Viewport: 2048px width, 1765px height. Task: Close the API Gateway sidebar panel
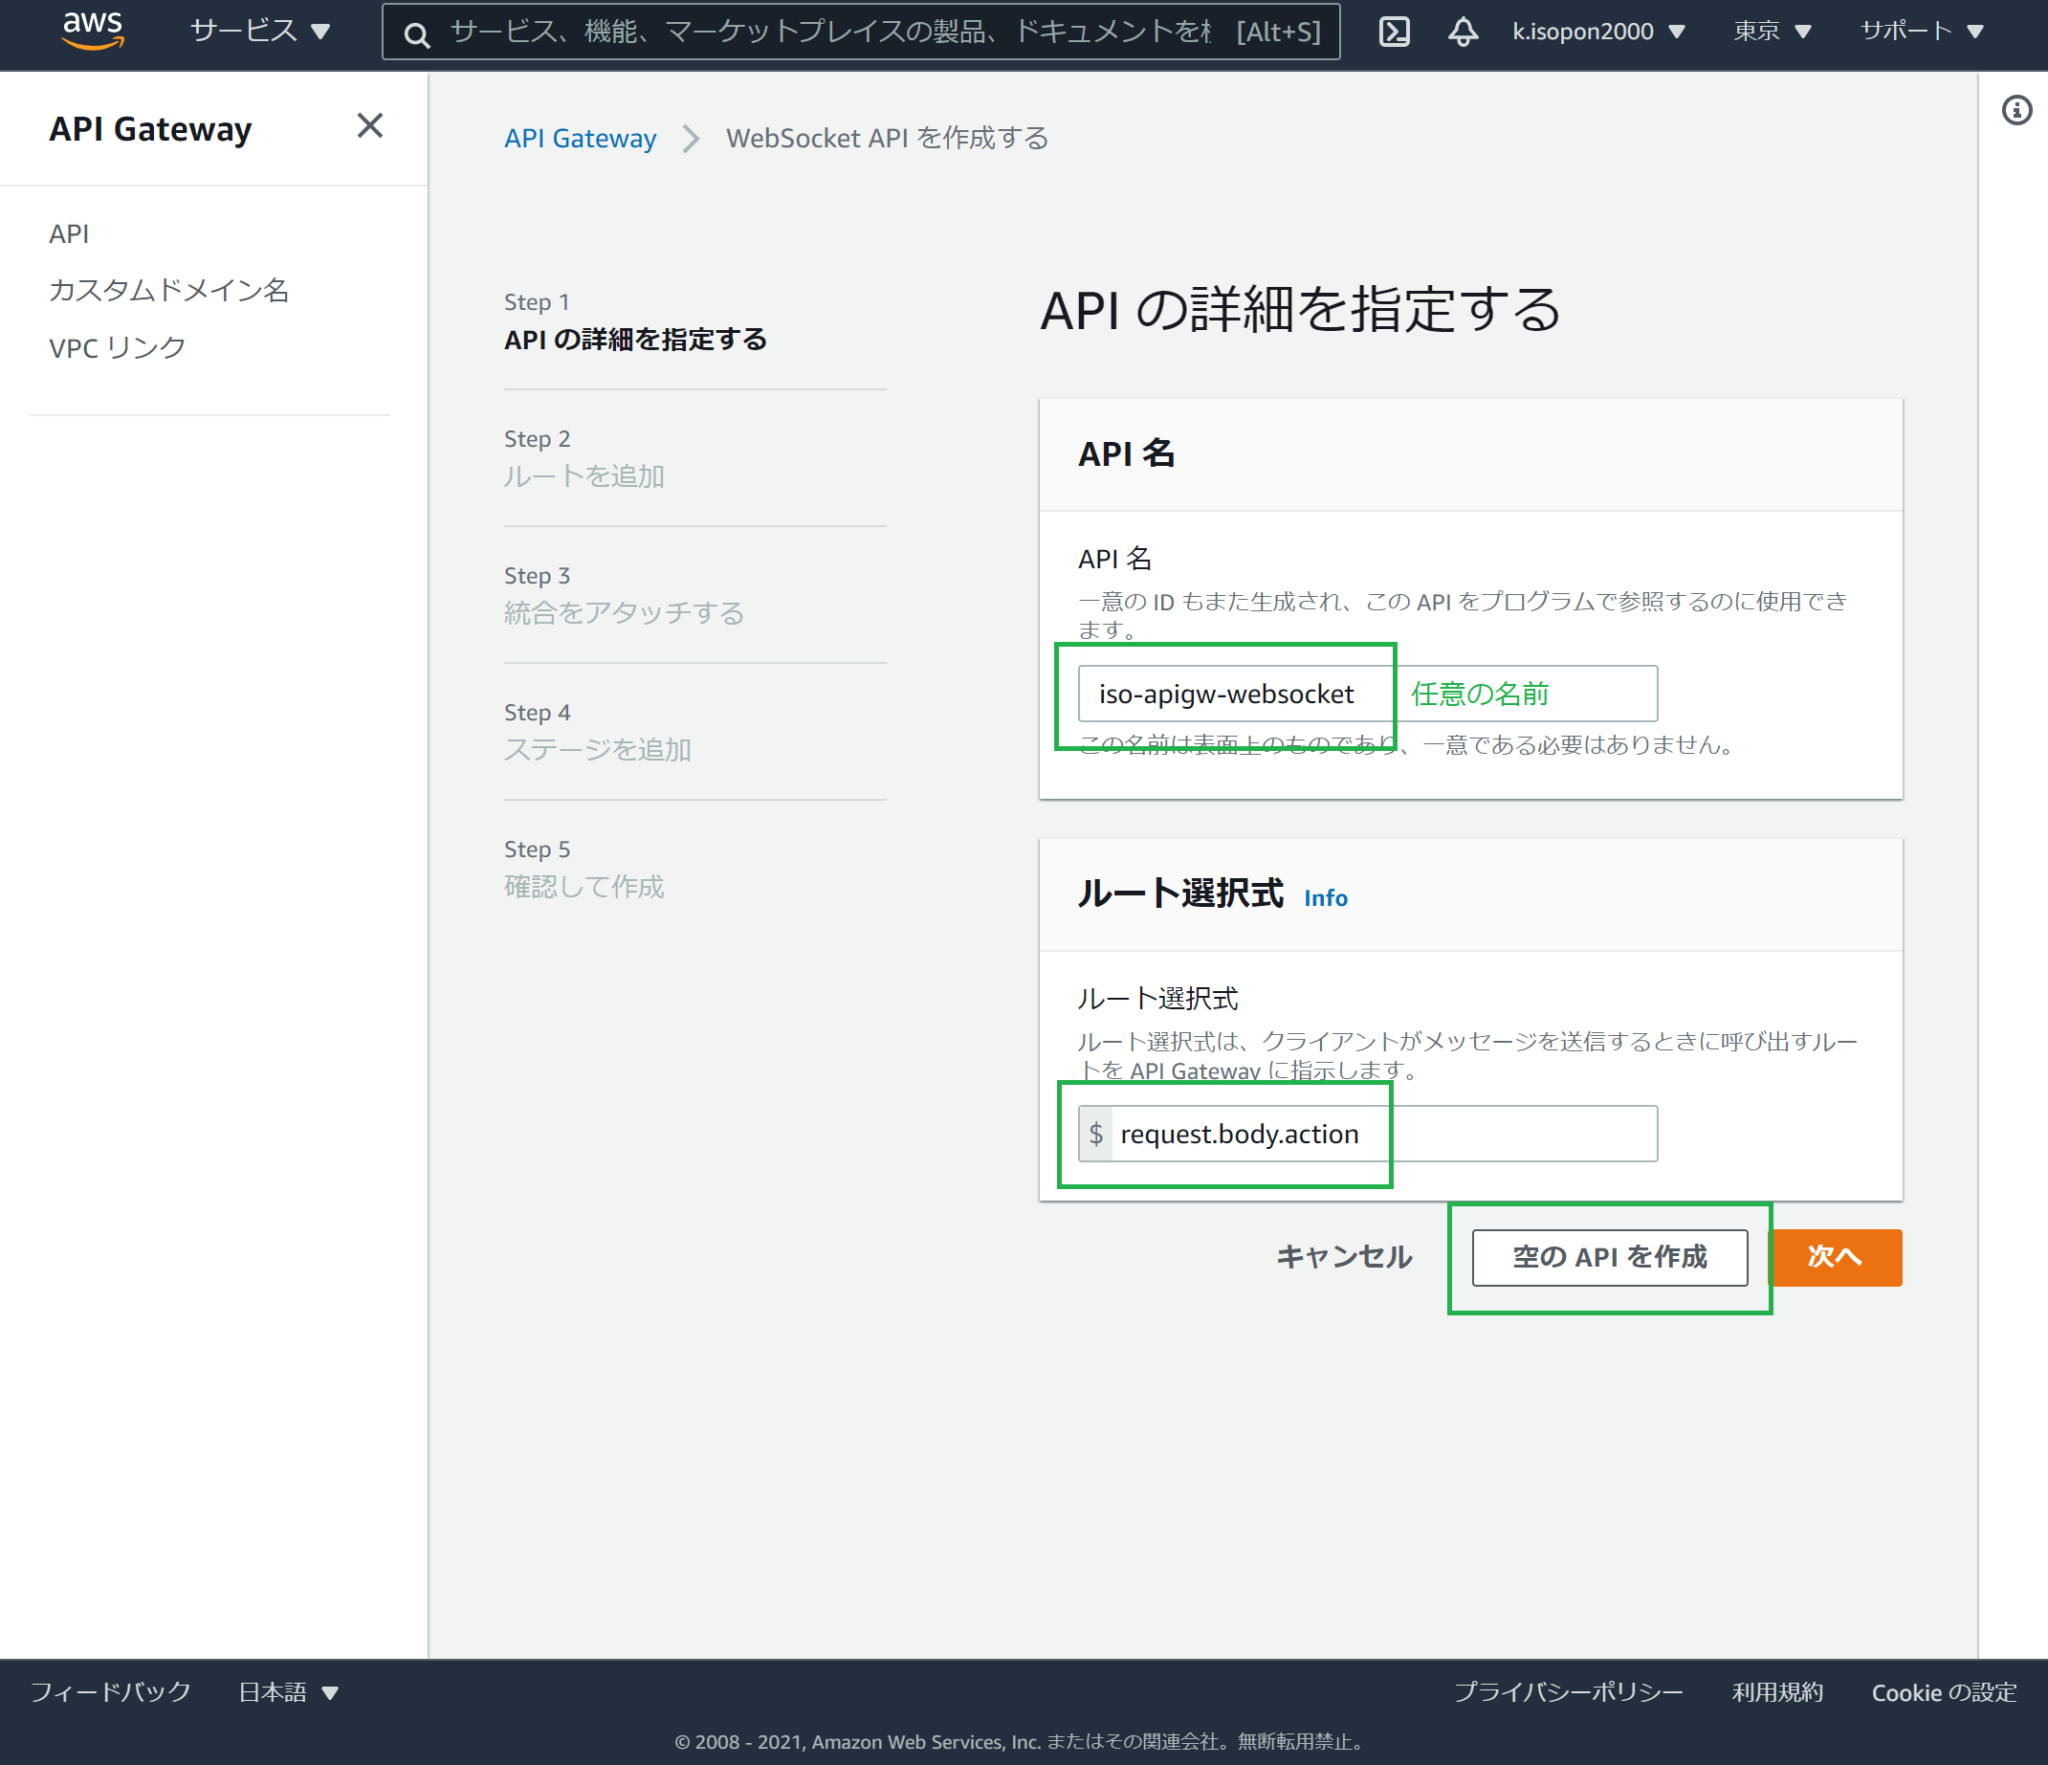coord(370,126)
